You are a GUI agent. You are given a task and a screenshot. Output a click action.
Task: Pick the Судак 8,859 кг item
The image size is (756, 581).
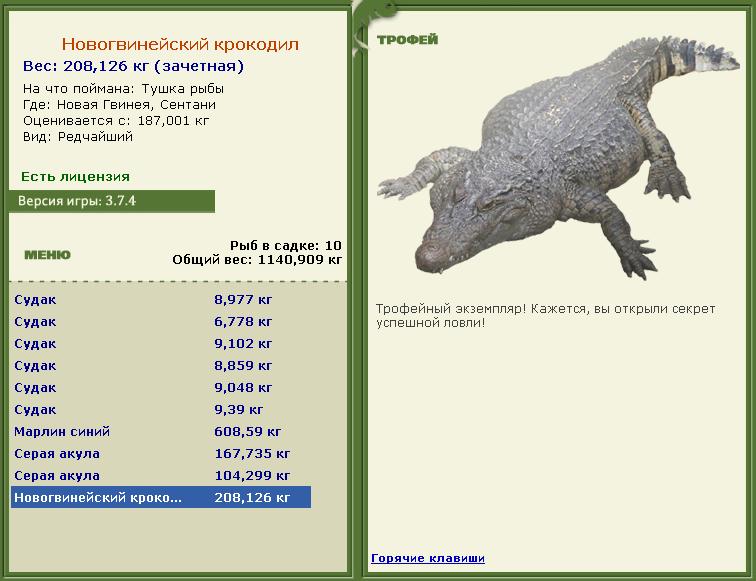pos(161,365)
